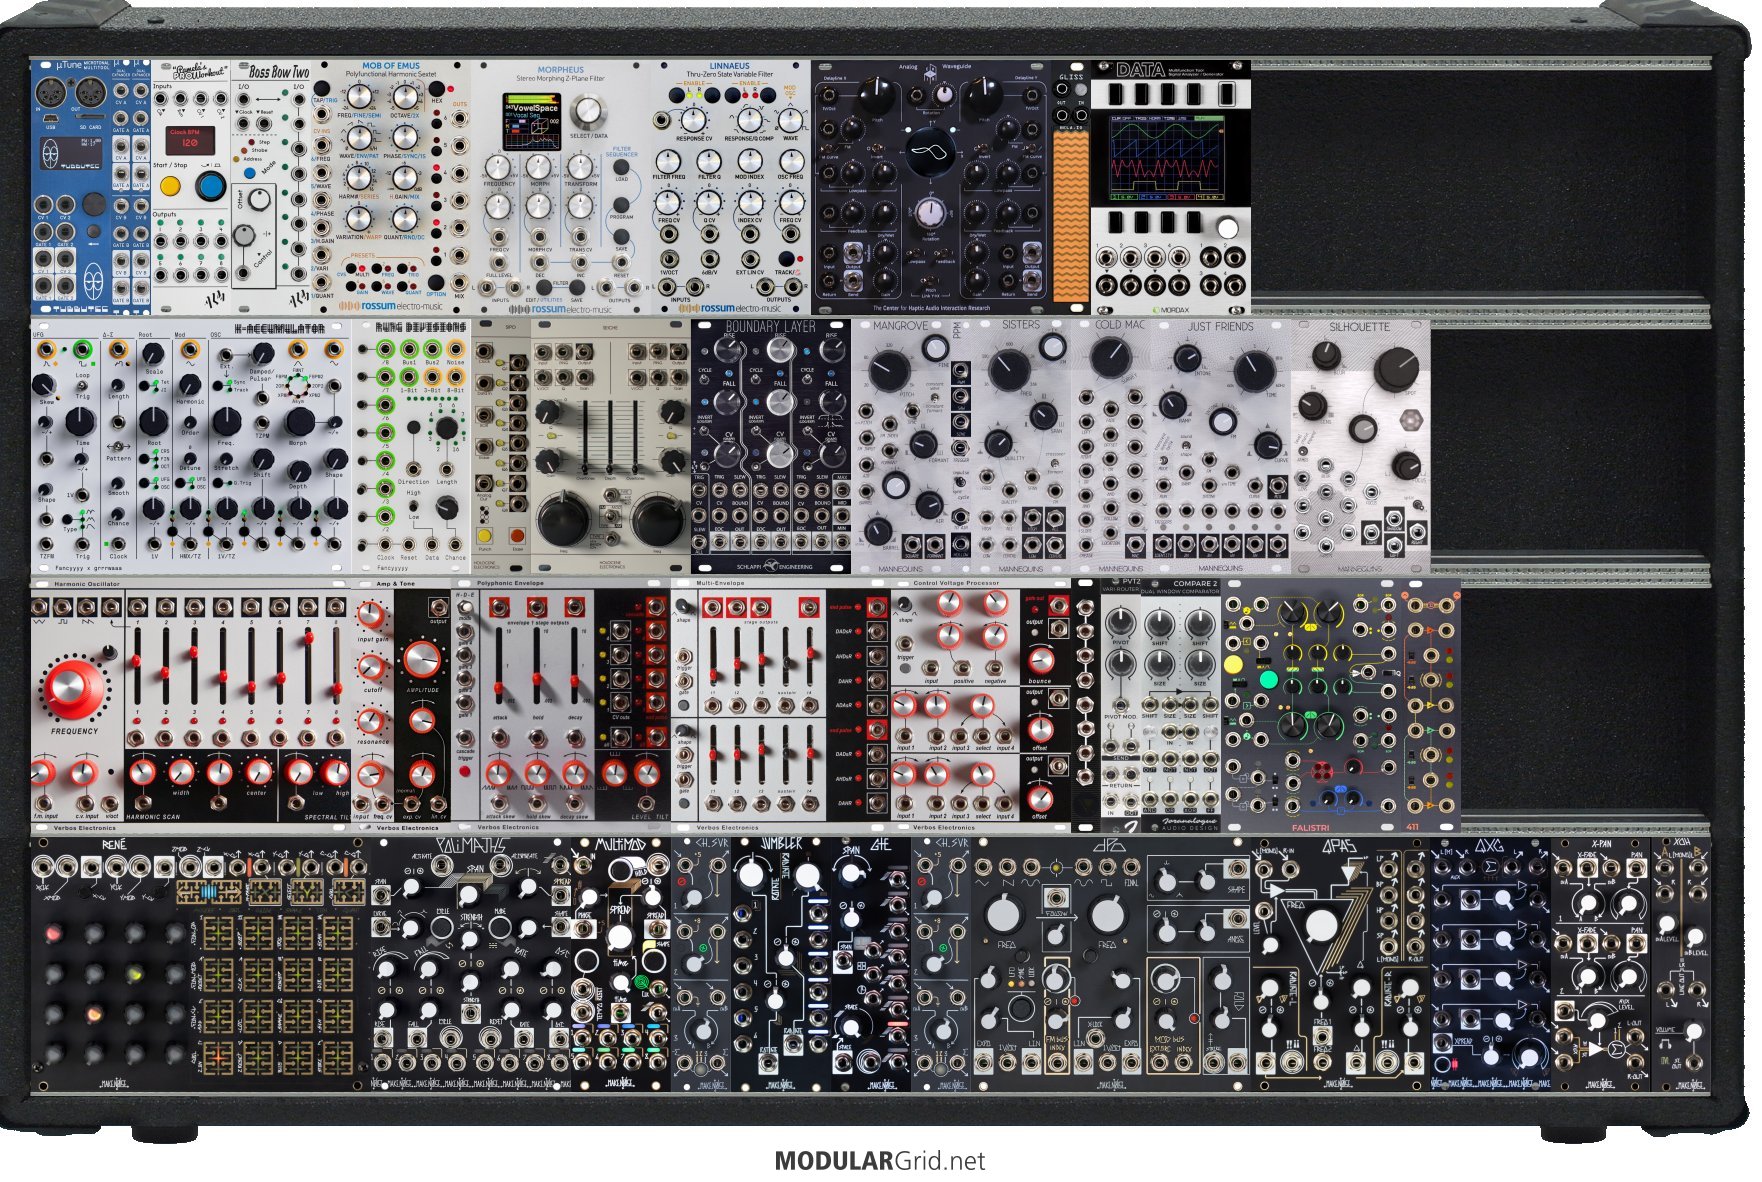The height and width of the screenshot is (1182, 1762).
Task: Click the INTONE knob on Just Friends
Action: [x=1187, y=359]
